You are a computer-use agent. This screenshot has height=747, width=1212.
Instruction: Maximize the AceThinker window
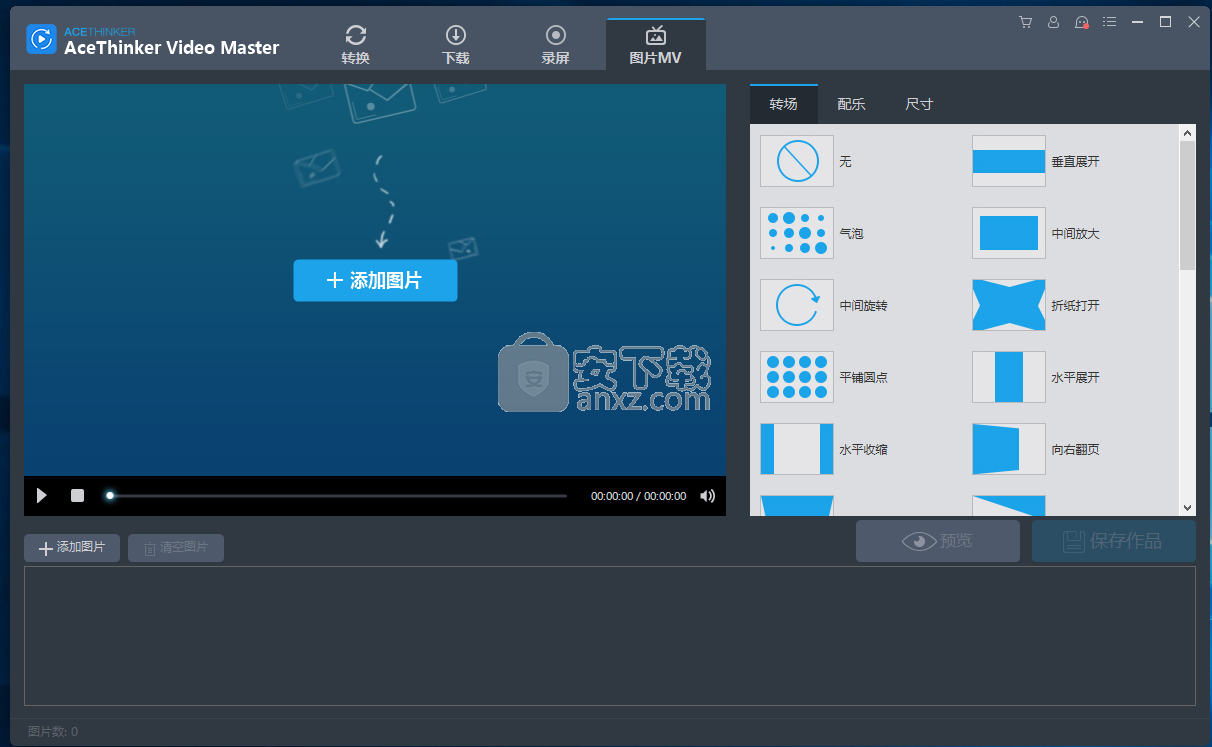point(1165,22)
